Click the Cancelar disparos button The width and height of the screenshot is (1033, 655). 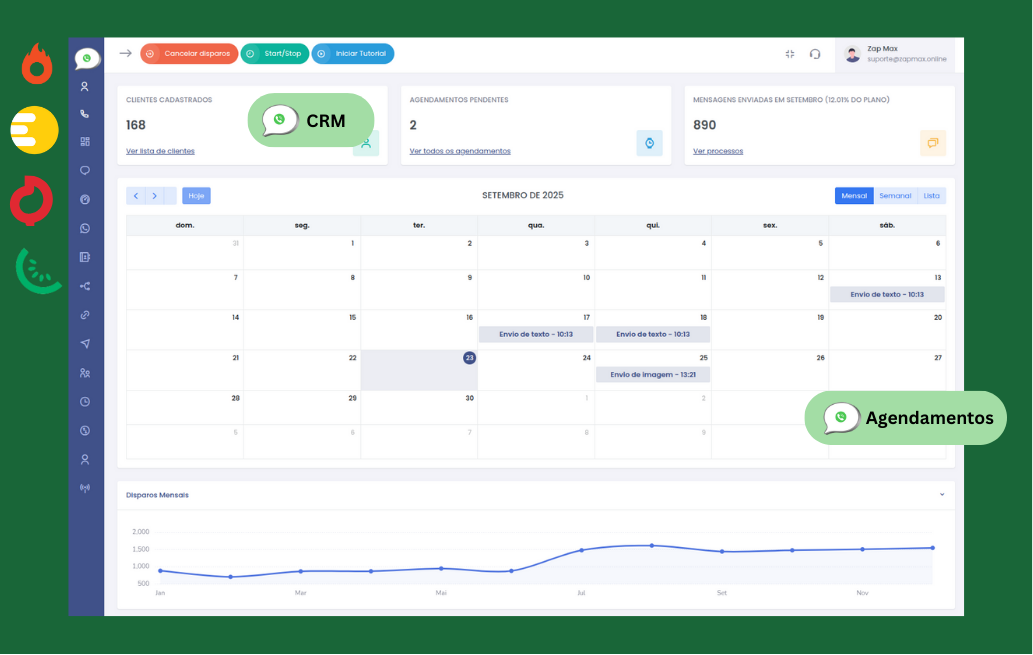[x=189, y=54]
